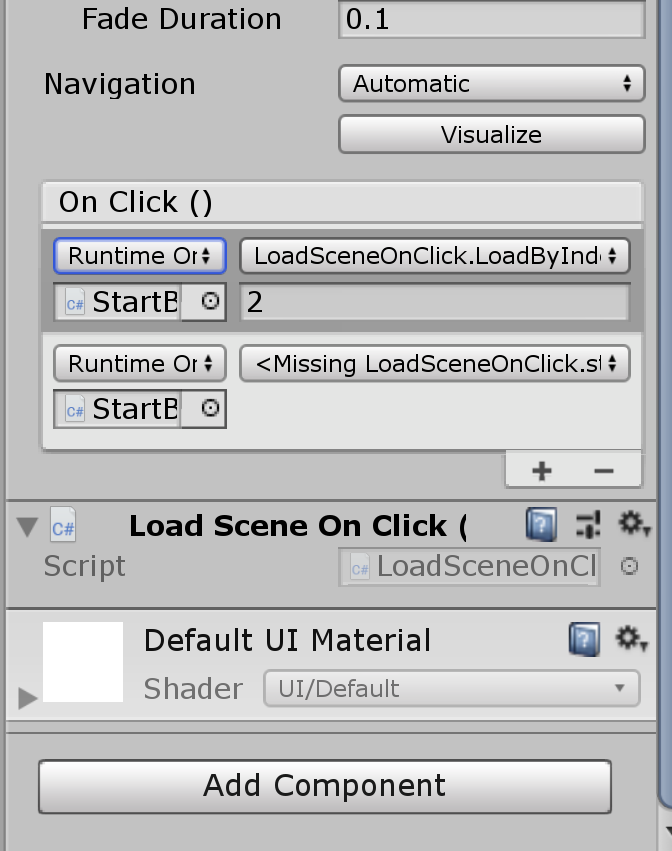Open the Navigation Automatic dropdown
Screen dimensions: 672x851
[491, 84]
